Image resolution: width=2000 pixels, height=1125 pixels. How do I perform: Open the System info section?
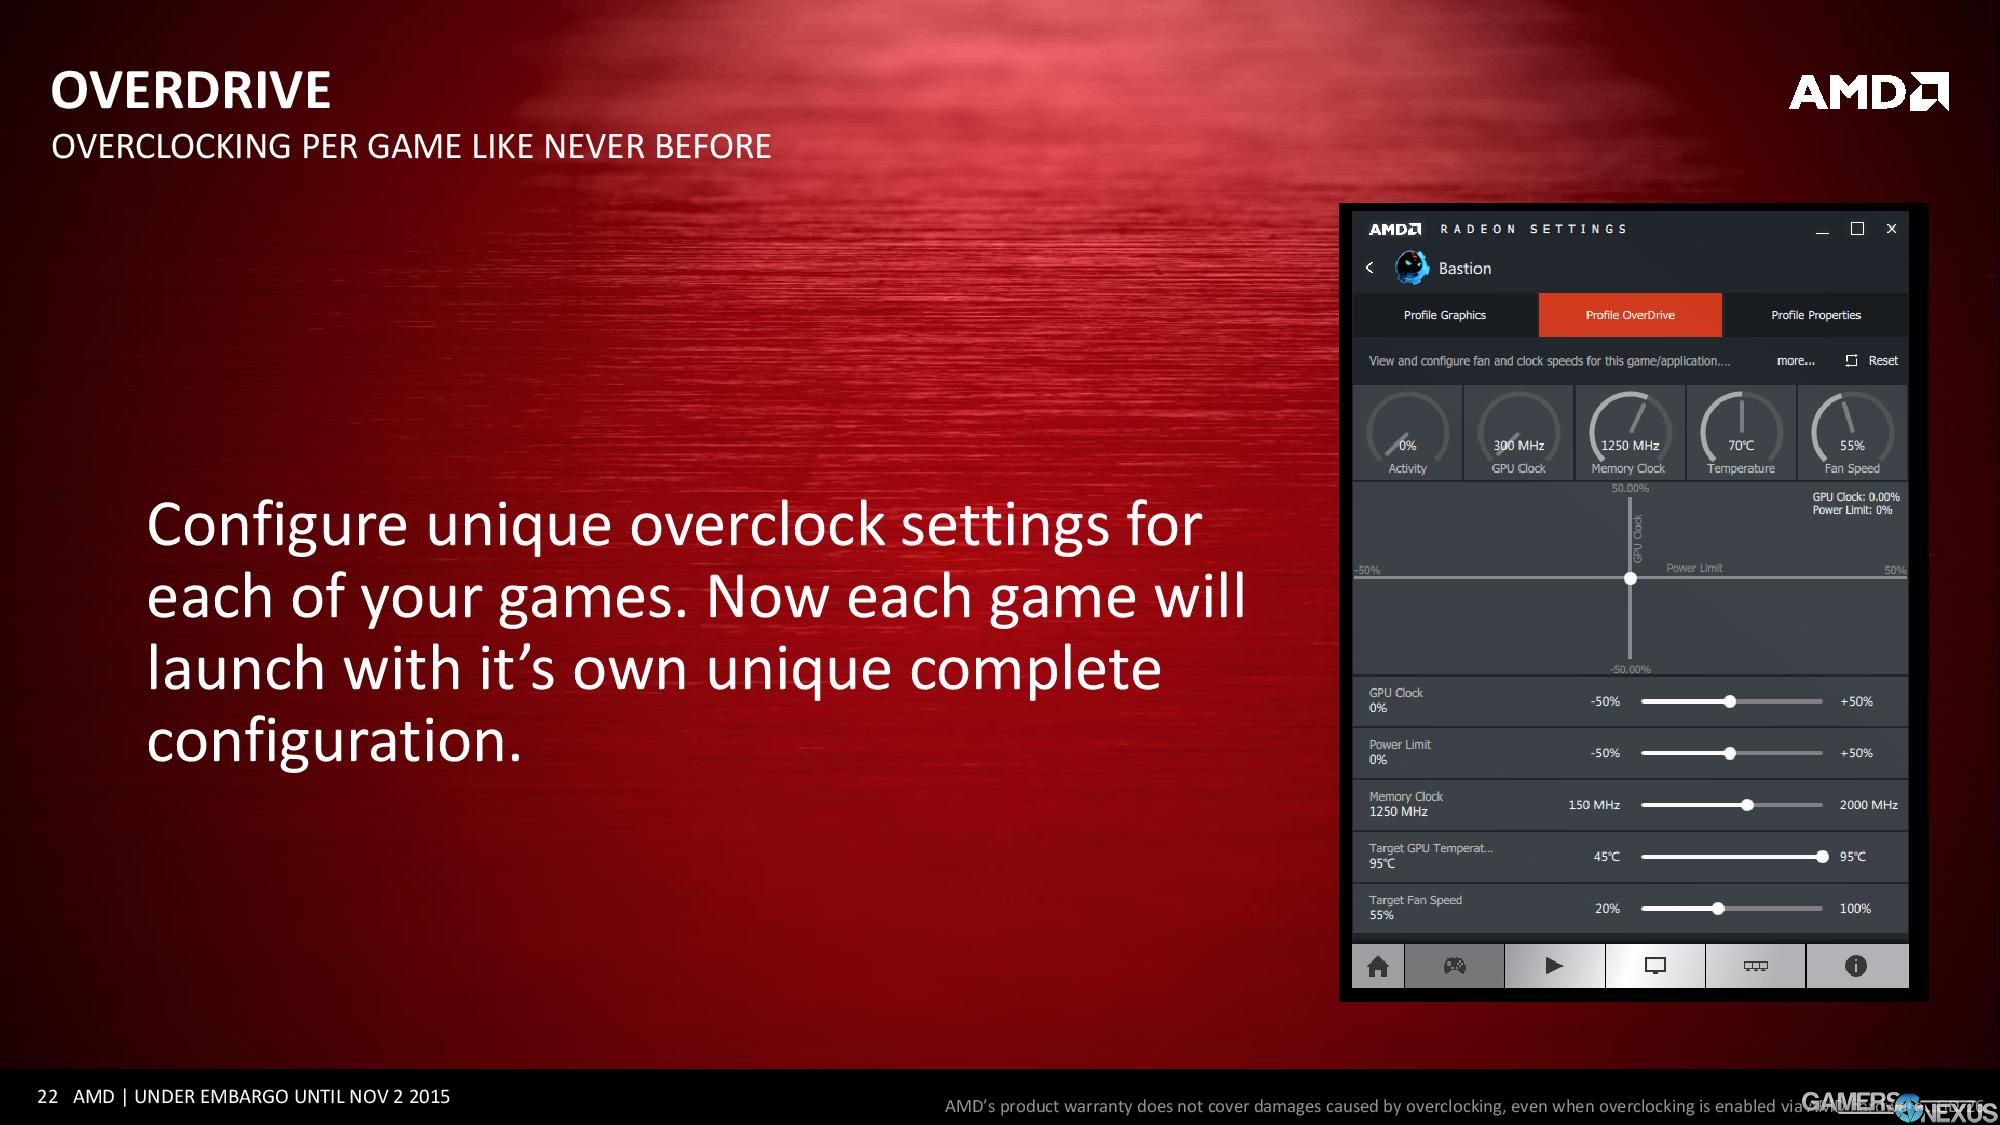1856,966
